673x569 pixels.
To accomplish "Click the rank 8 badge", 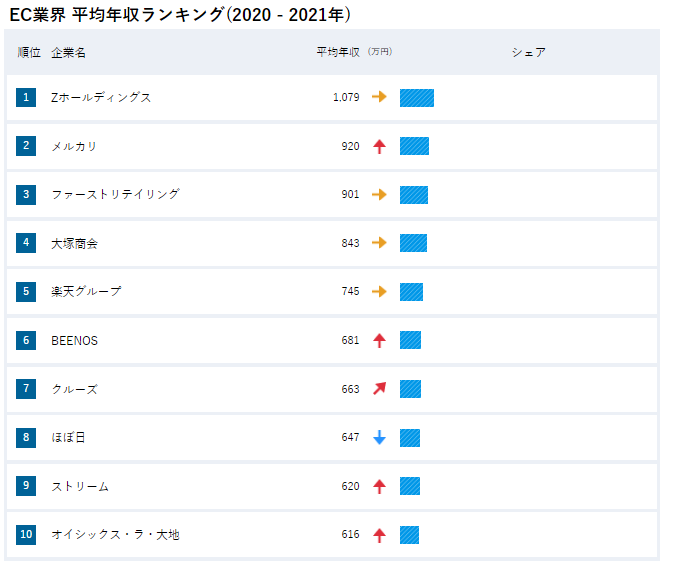I will tap(26, 438).
